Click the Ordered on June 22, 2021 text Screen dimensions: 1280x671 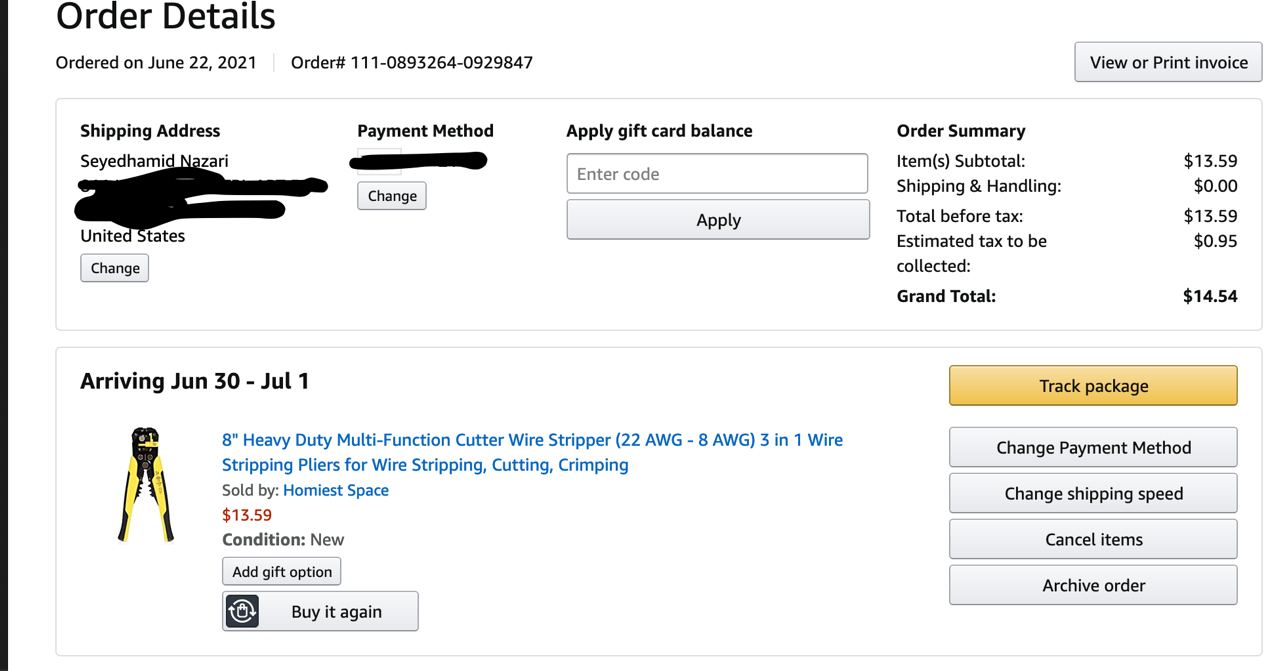pyautogui.click(x=156, y=62)
